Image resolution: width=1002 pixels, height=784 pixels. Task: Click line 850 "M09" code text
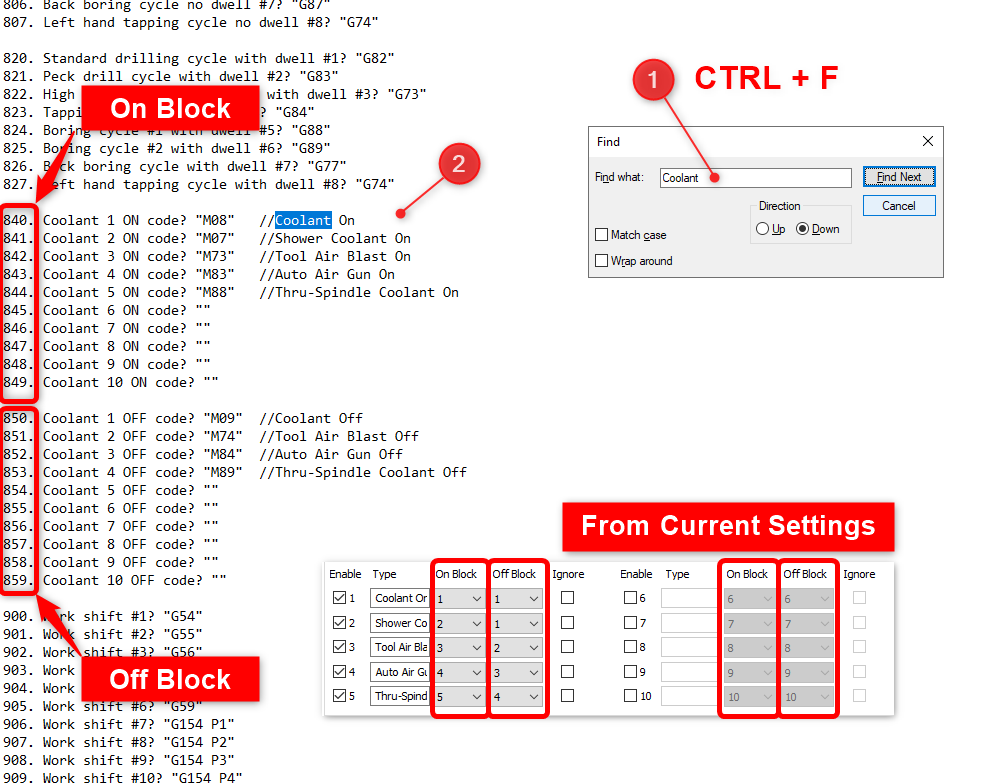[223, 419]
